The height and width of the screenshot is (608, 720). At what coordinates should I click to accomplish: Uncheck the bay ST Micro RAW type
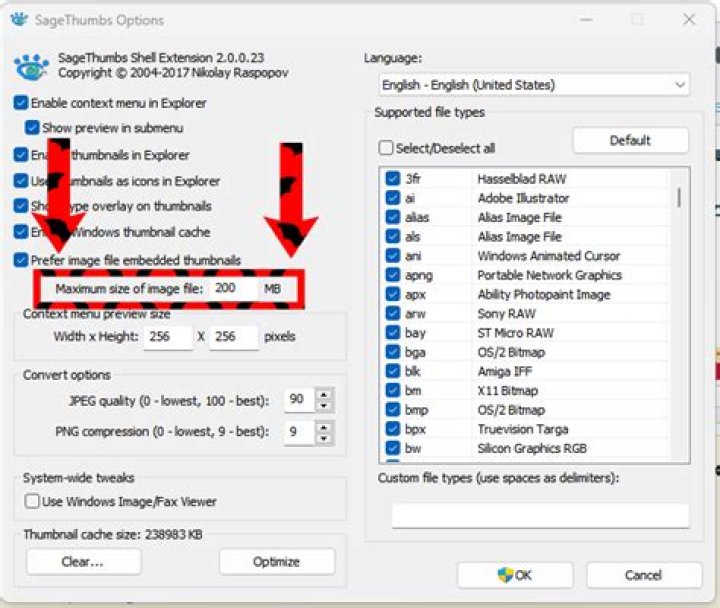point(393,332)
